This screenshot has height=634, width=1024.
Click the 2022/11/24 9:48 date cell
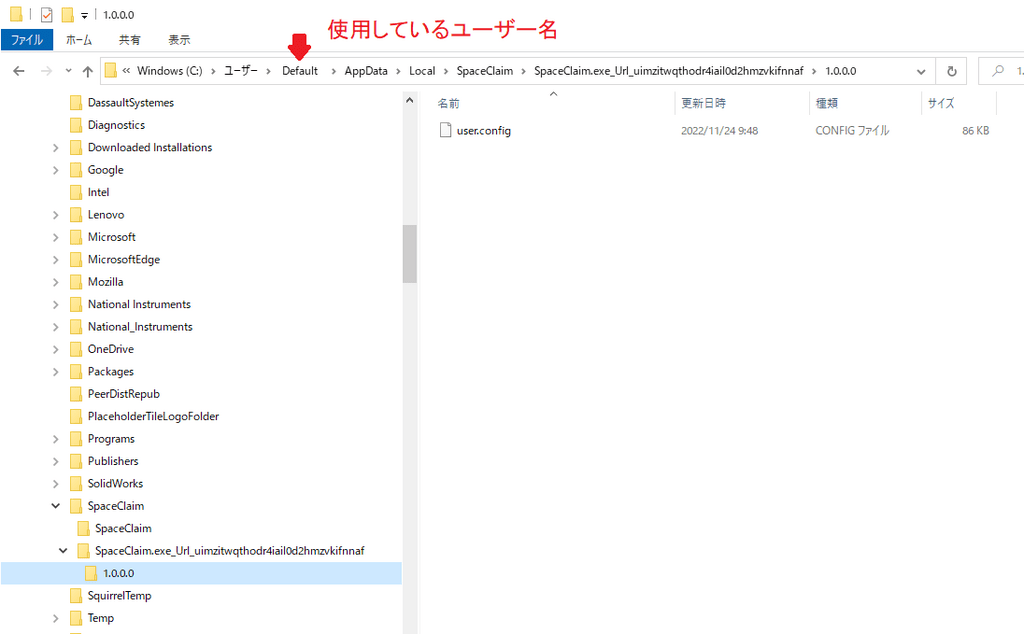719,131
